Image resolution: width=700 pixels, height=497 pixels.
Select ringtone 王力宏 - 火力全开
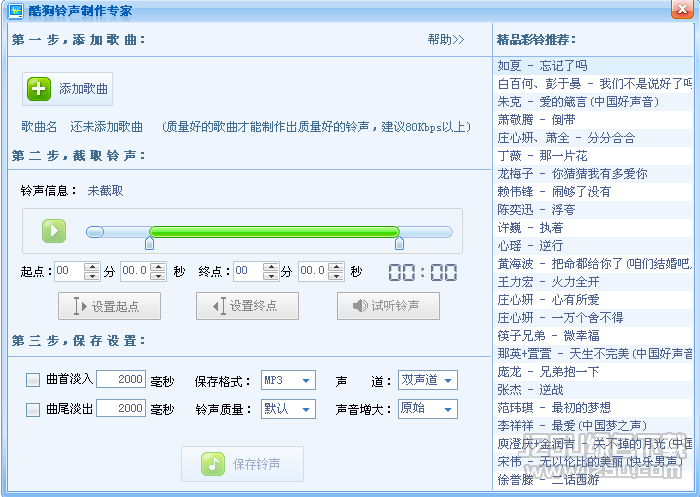[593, 282]
